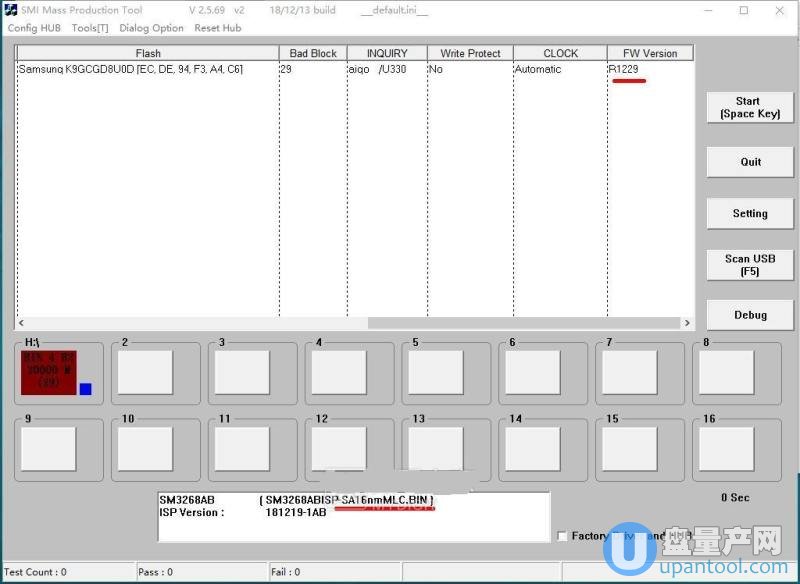800x584 pixels.
Task: Click the Flash column header
Action: [x=148, y=53]
